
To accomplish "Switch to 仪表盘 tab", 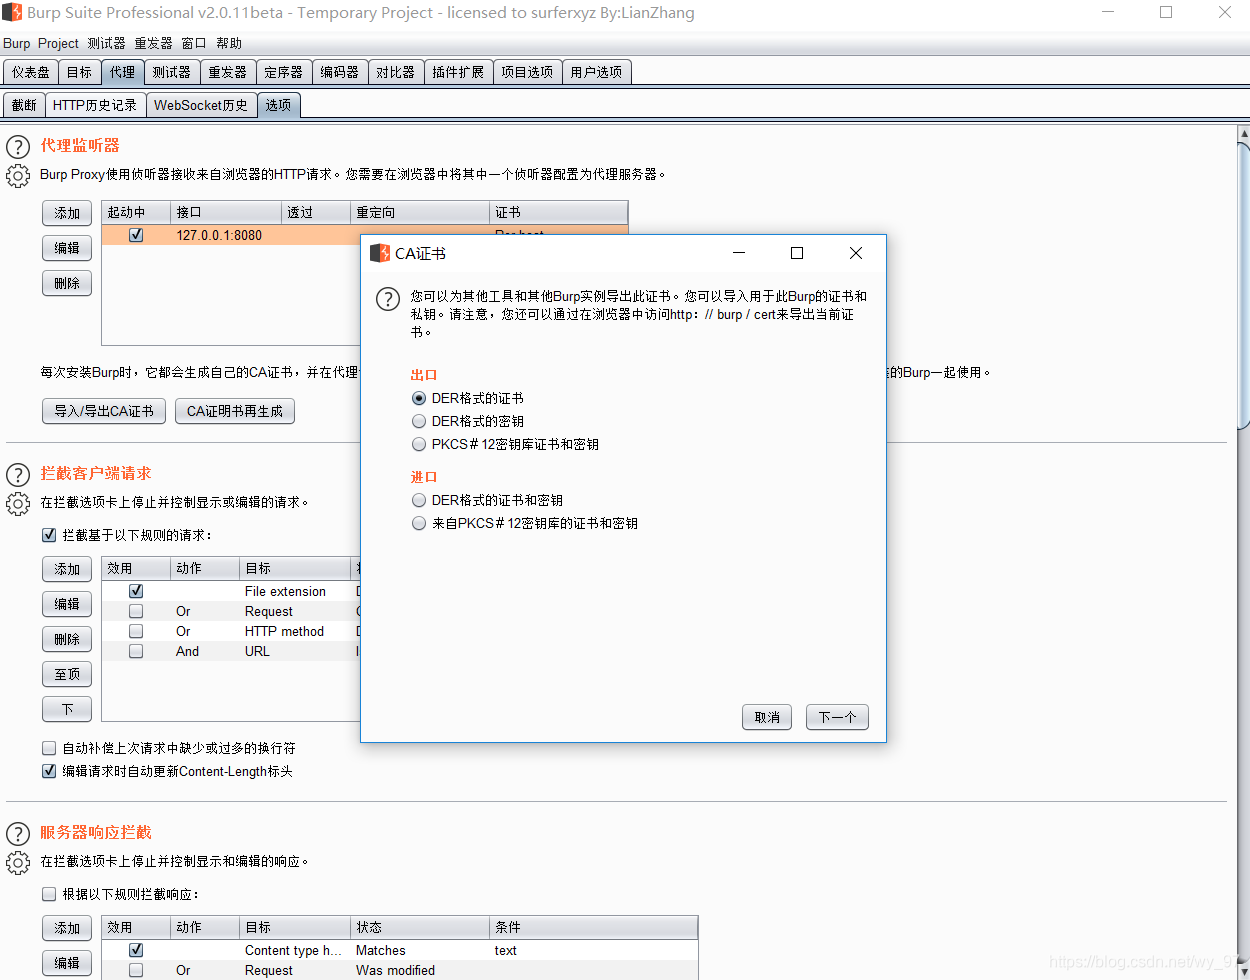I will click(30, 72).
